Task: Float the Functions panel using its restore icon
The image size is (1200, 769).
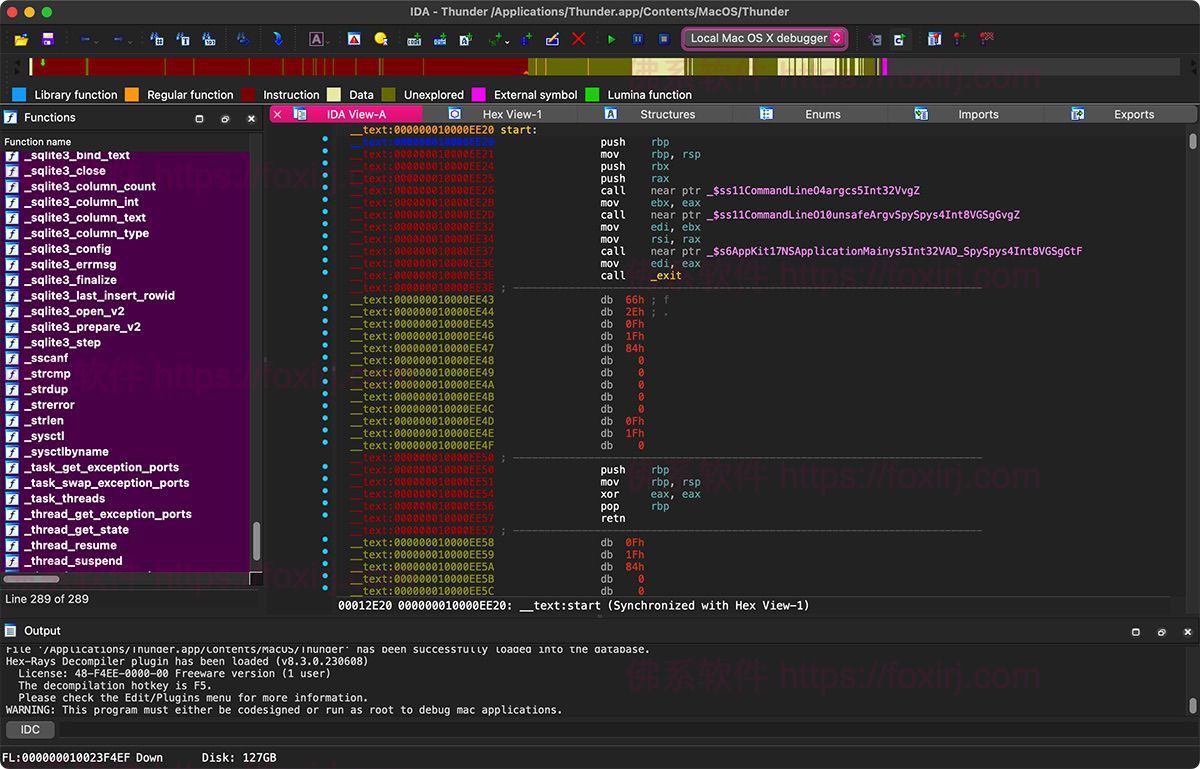Action: click(x=225, y=118)
